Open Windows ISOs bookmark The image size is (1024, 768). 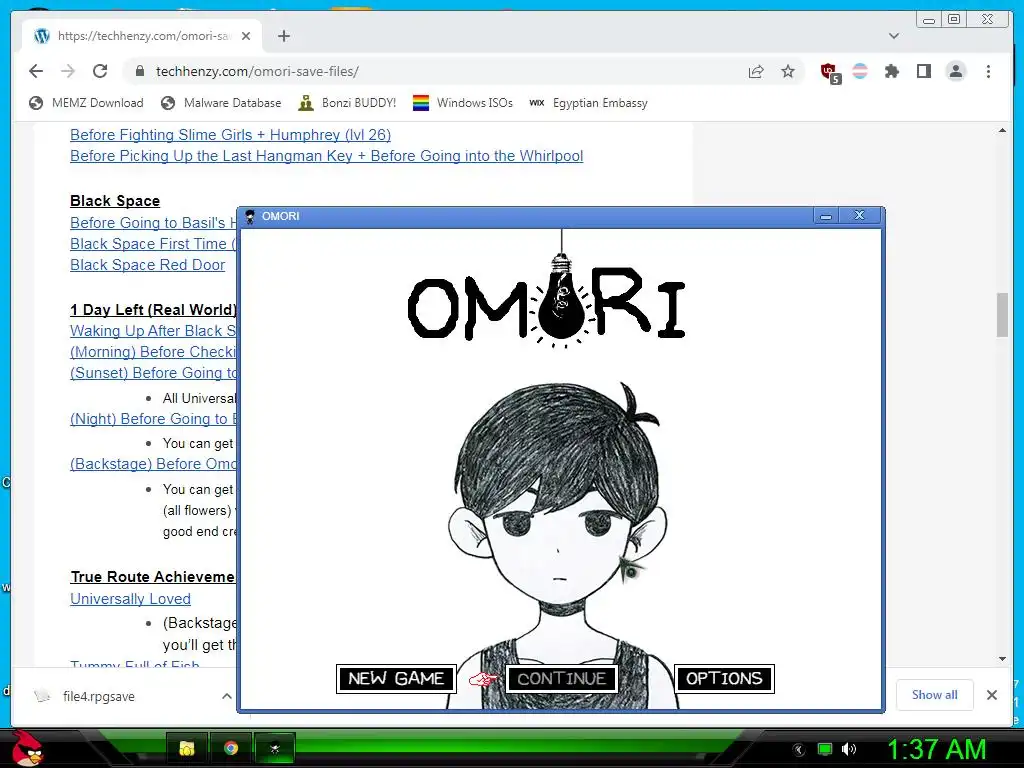pos(463,103)
